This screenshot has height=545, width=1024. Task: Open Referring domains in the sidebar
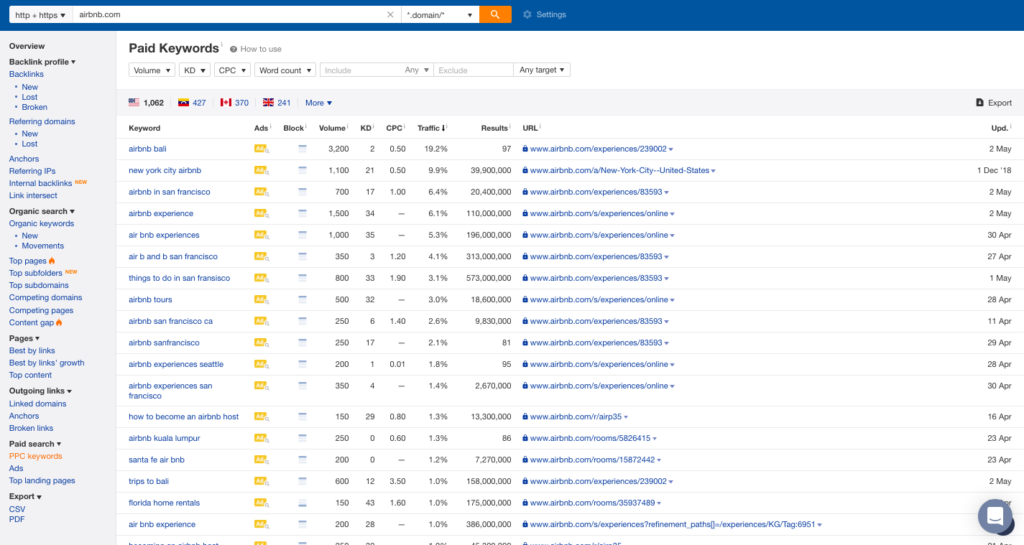tap(42, 121)
